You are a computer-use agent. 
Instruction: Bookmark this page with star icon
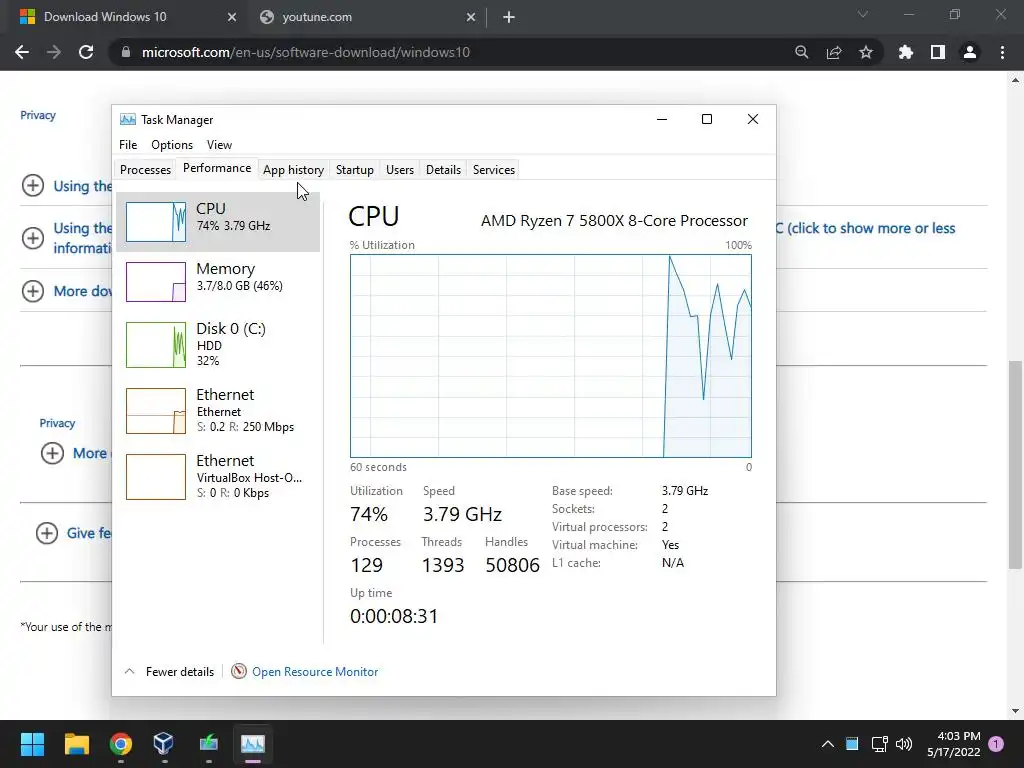866,52
